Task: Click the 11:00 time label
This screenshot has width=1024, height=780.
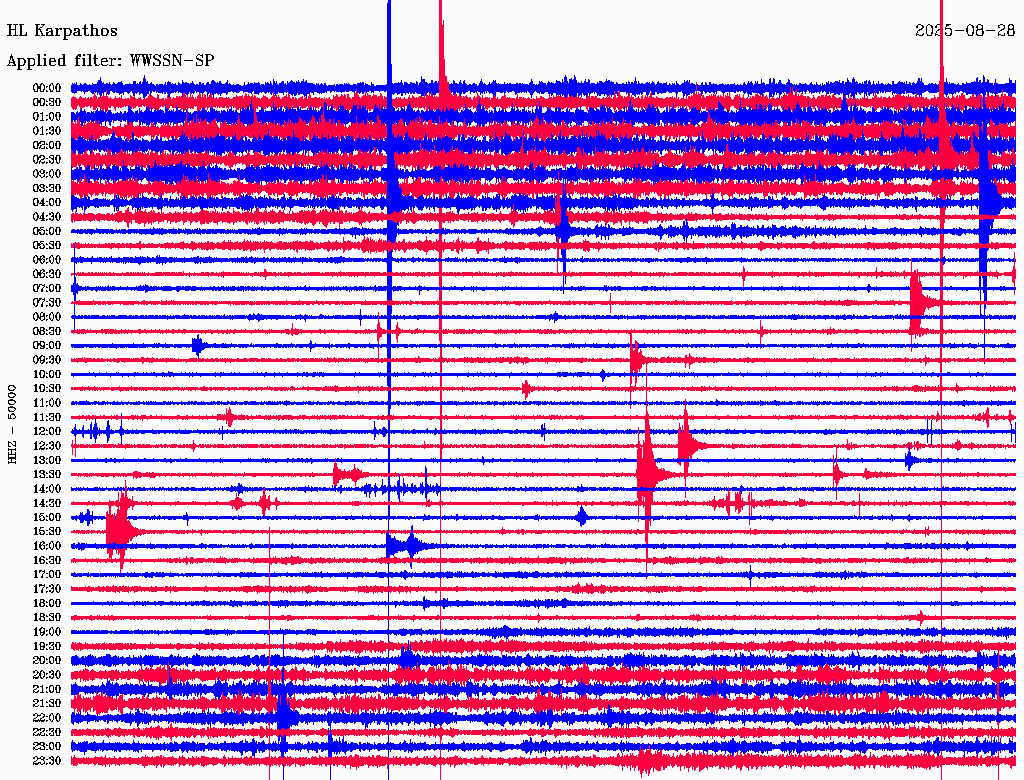Action: coord(47,403)
